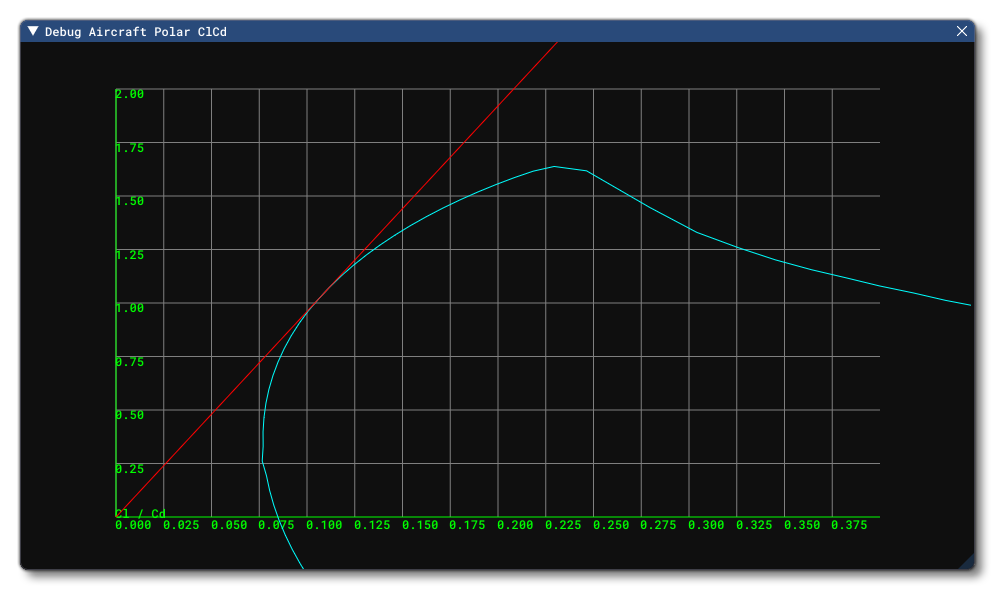Click the 0.25 vertical axis tick label

coord(130,469)
